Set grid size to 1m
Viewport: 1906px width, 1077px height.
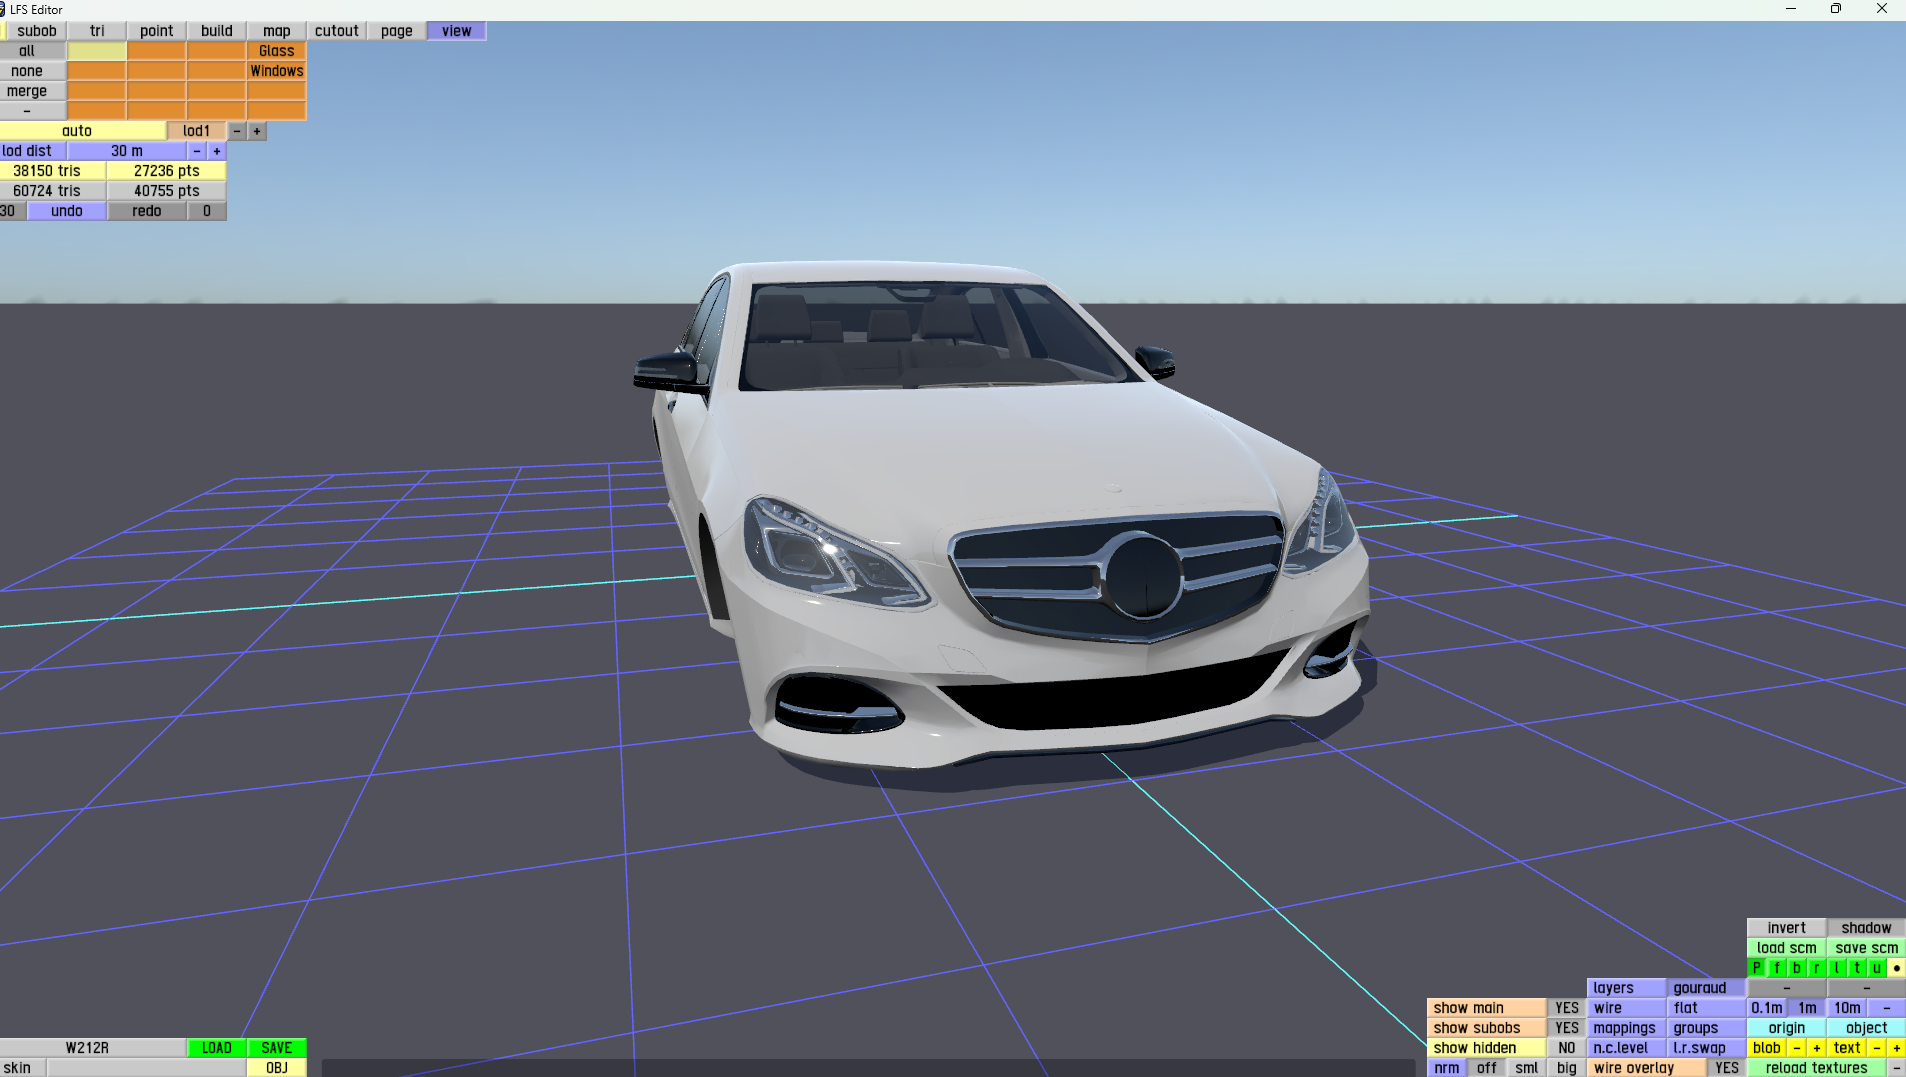(x=1807, y=1008)
